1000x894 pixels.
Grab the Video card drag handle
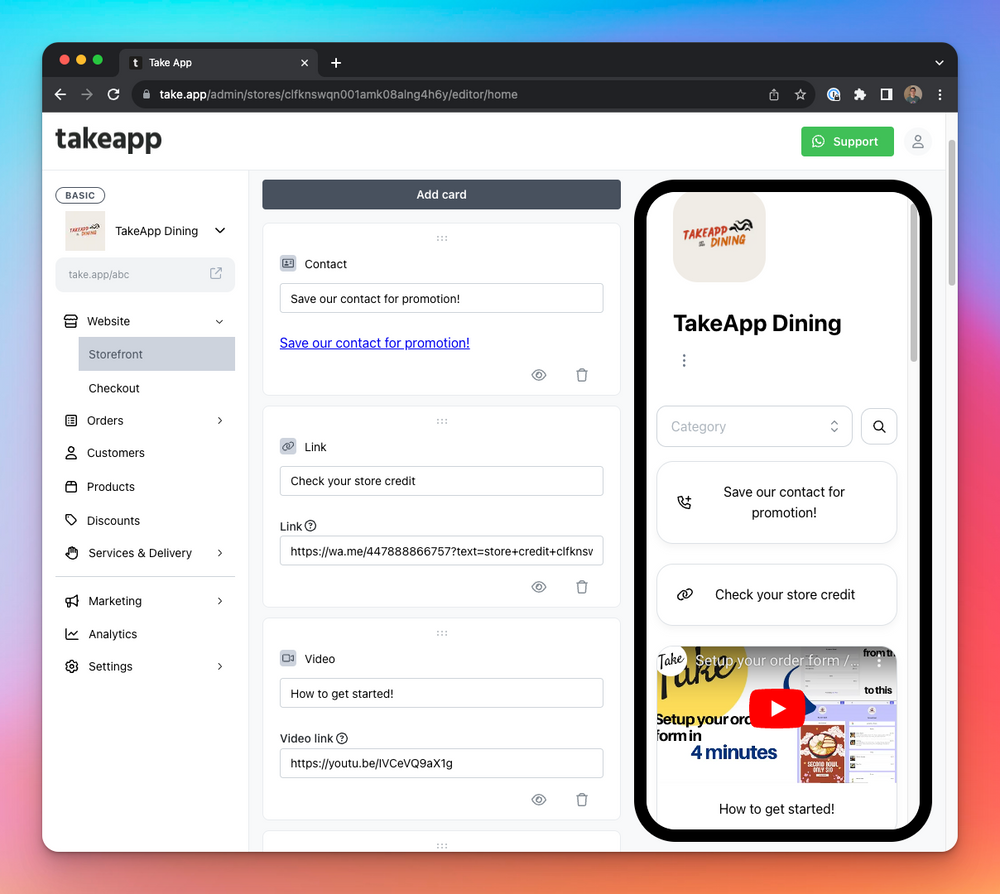[x=442, y=633]
